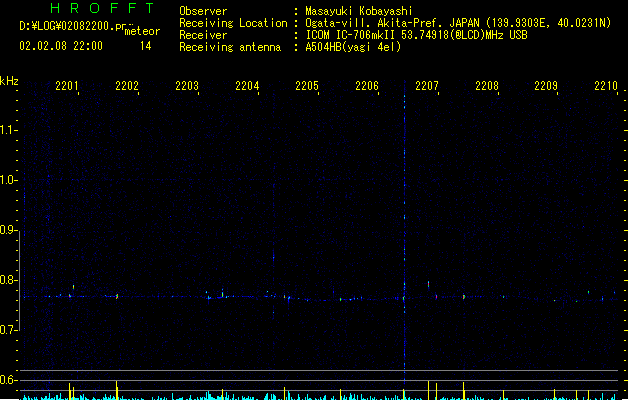Click the Receiver field label
Image resolution: width=629 pixels, height=400 pixels.
[x=203, y=35]
